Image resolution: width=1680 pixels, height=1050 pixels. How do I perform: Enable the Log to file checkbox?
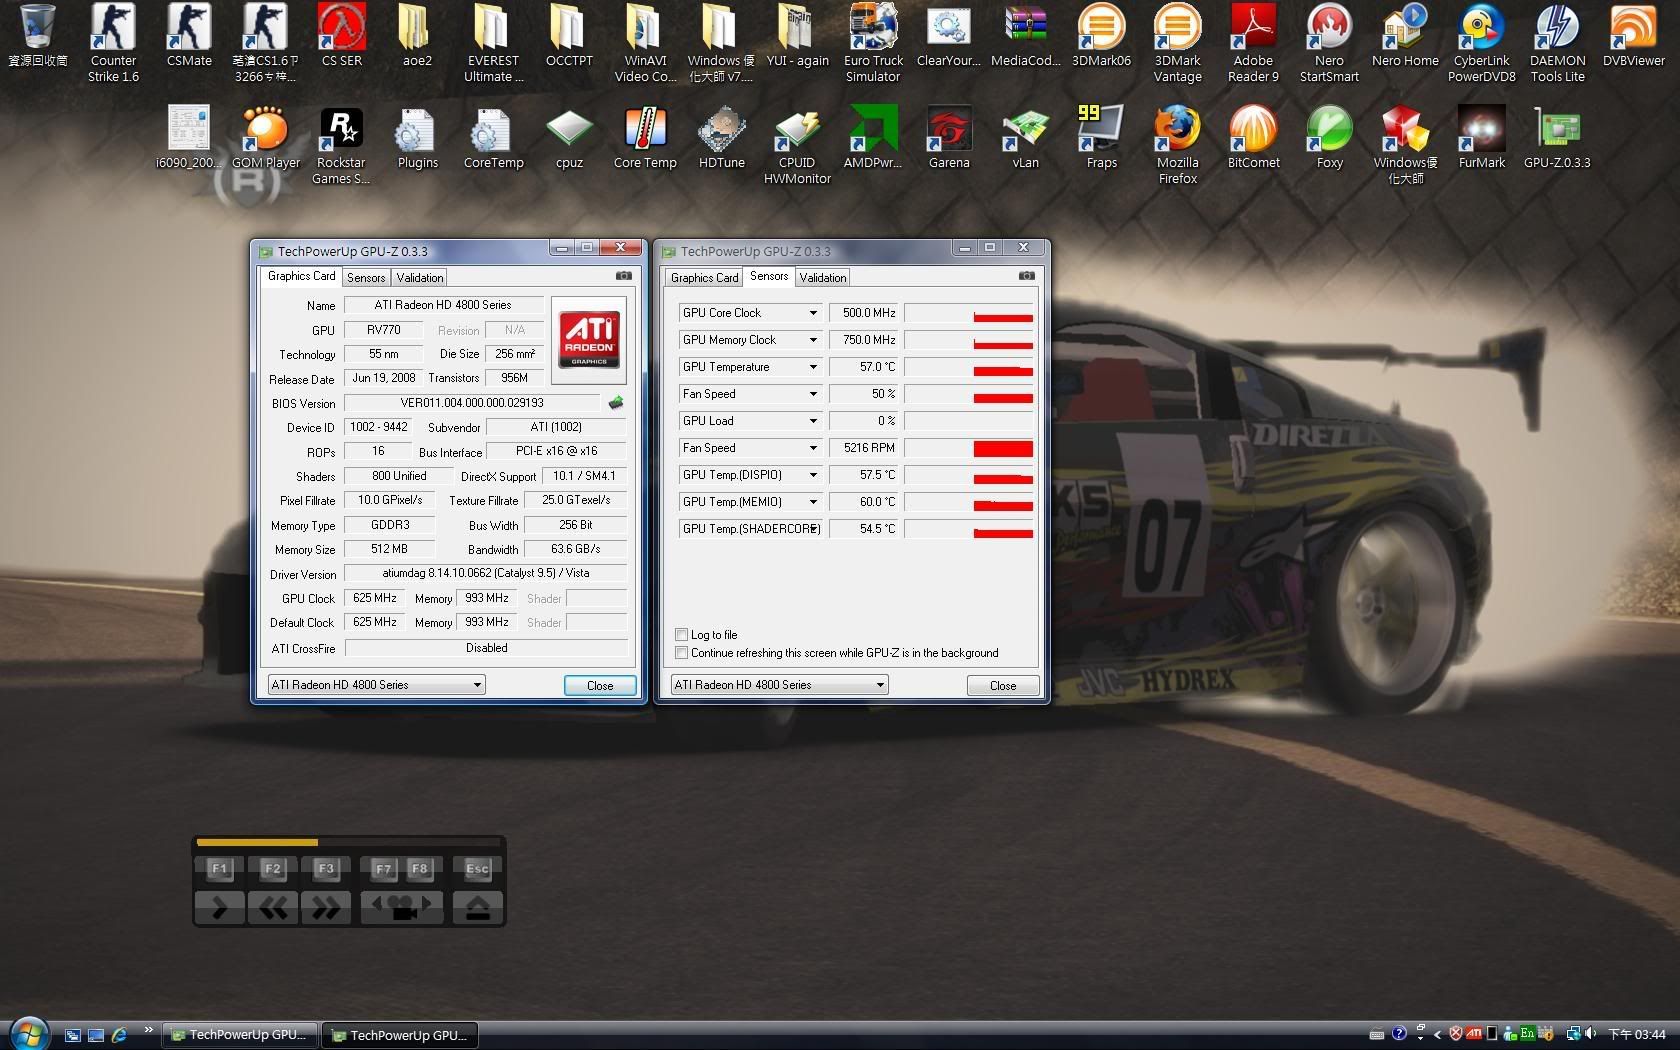682,635
